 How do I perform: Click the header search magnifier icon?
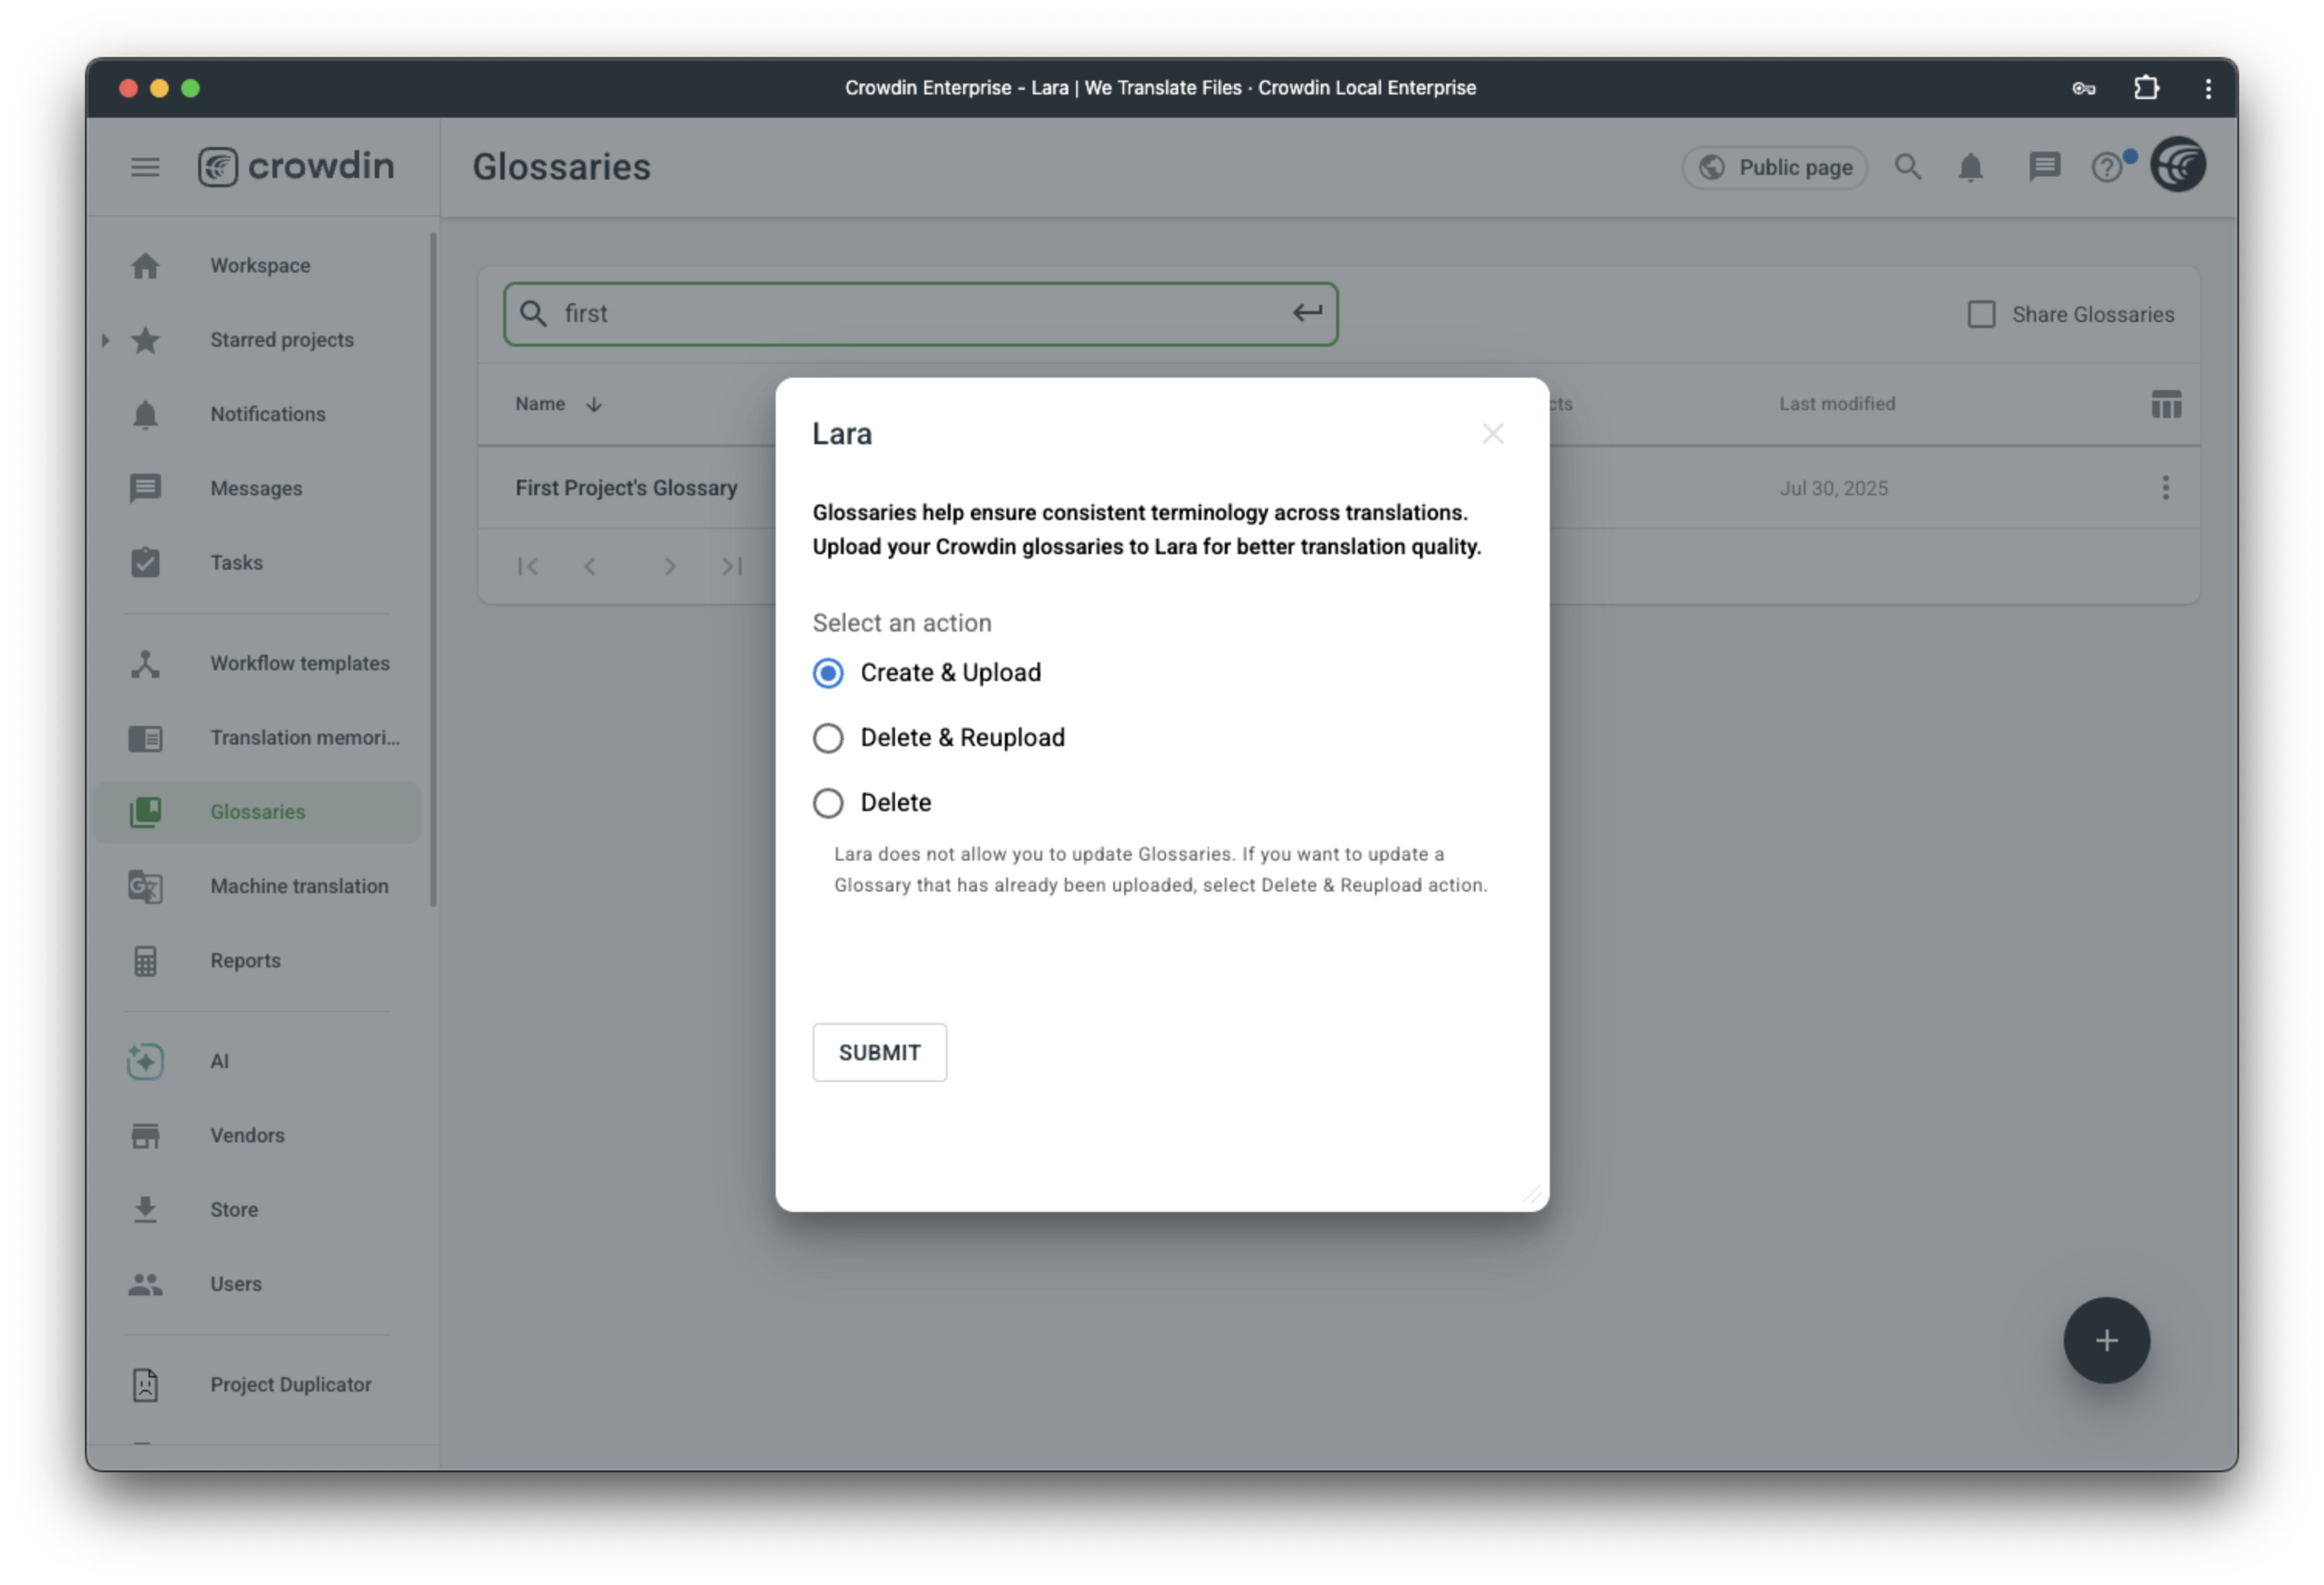coord(1908,167)
